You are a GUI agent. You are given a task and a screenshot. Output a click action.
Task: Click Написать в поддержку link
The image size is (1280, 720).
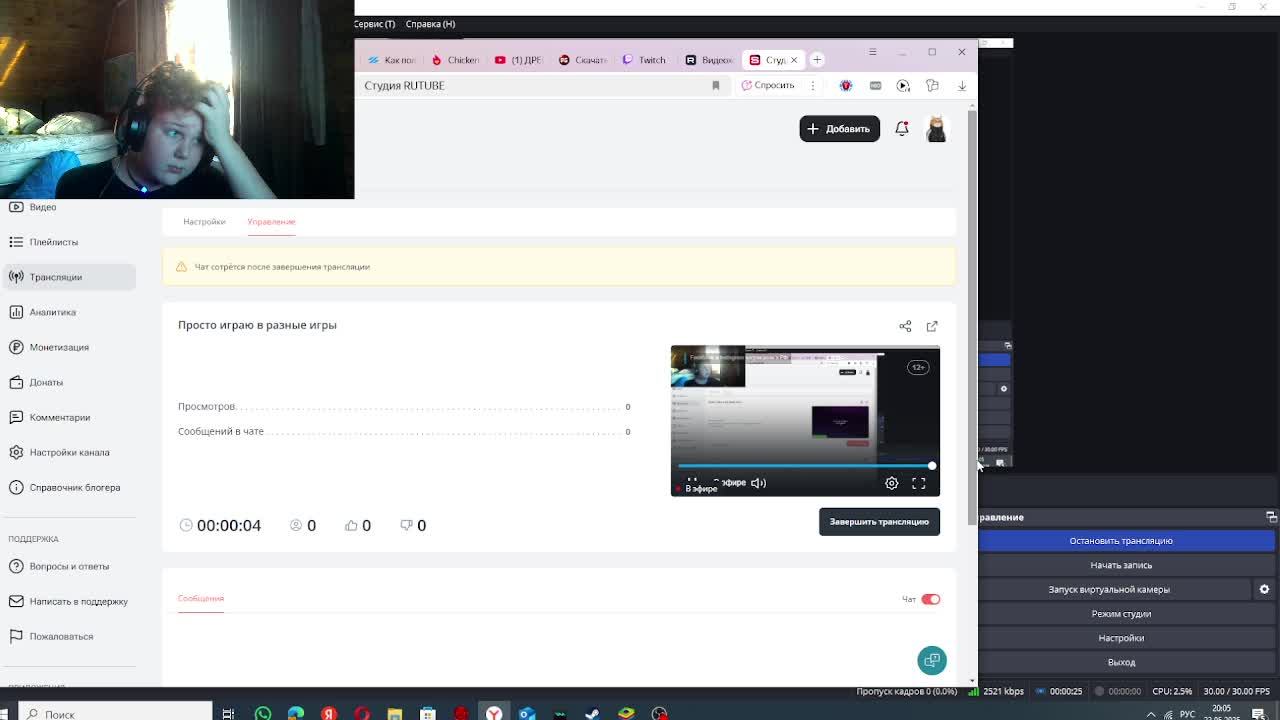tap(68, 601)
